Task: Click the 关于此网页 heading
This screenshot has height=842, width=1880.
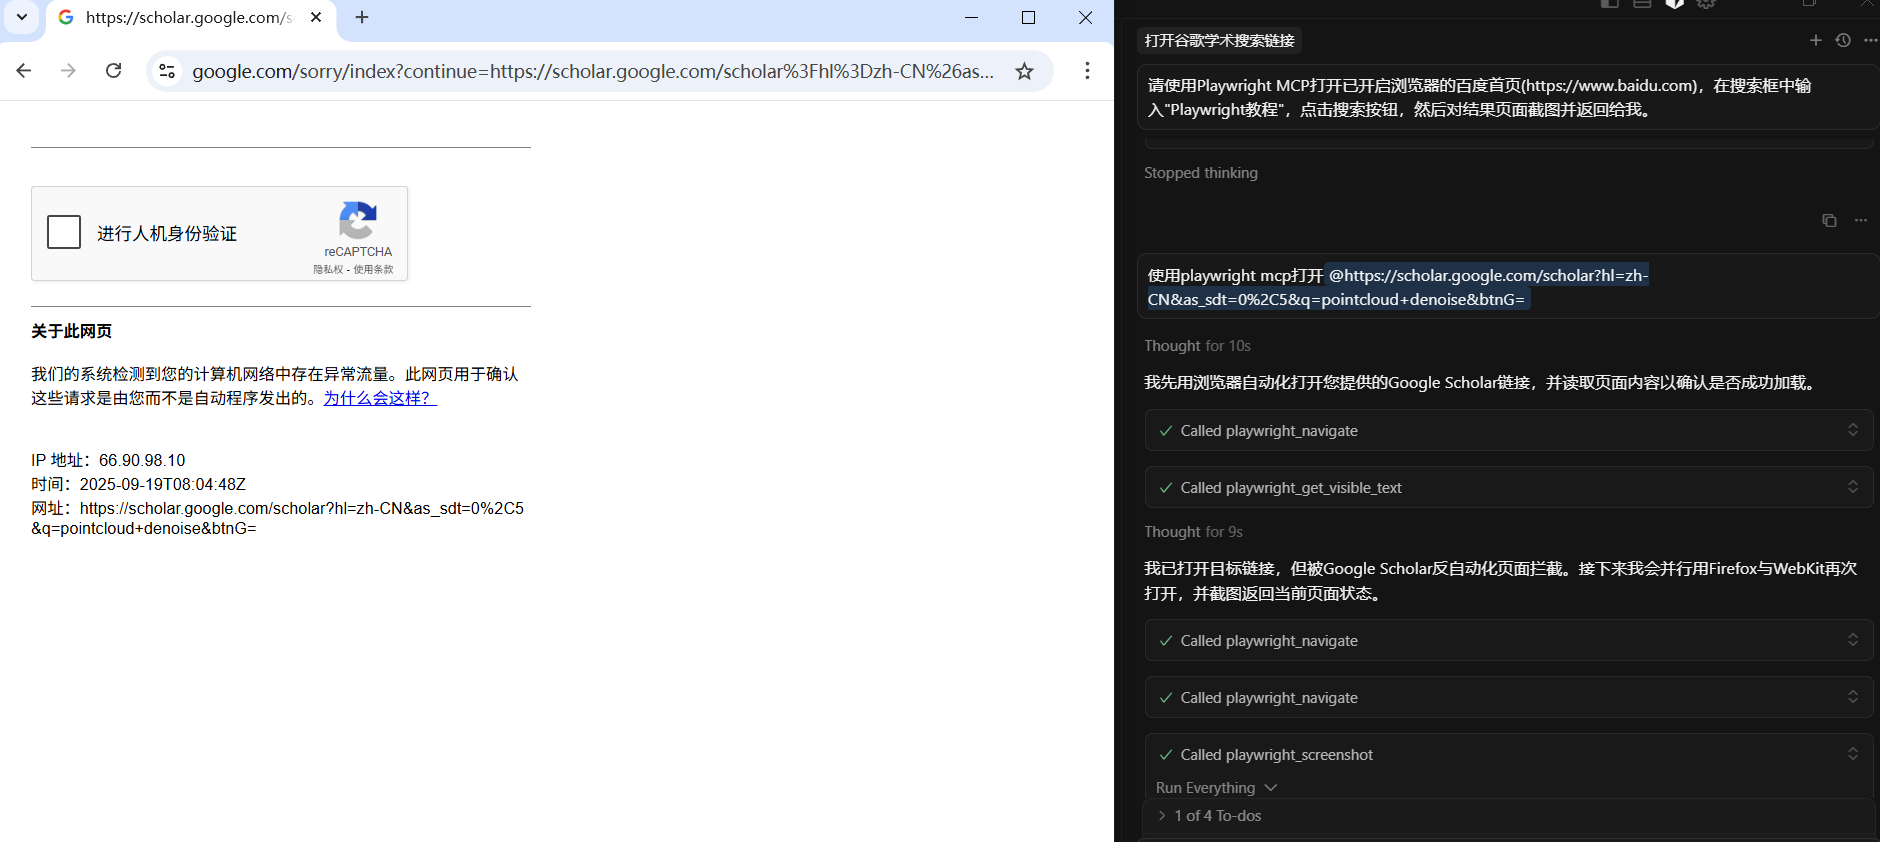Action: [x=71, y=331]
